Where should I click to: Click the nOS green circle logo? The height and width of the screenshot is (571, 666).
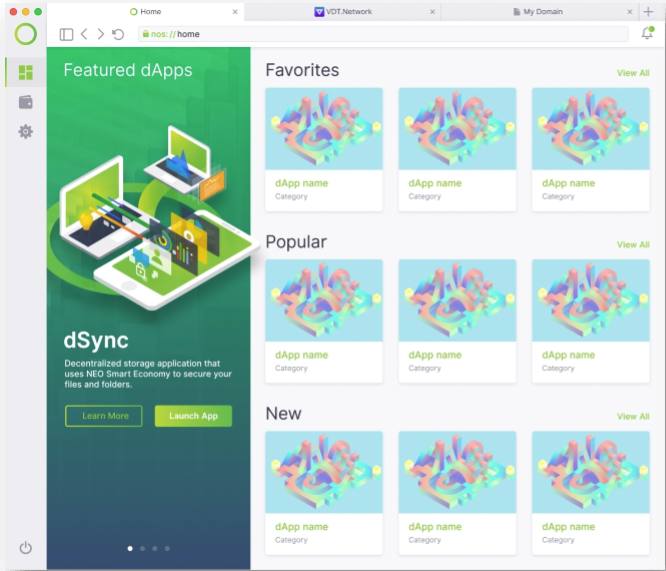[25, 34]
